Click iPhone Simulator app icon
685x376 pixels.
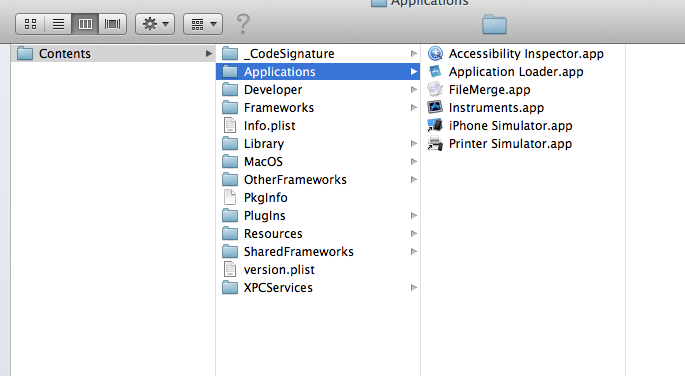click(435, 125)
